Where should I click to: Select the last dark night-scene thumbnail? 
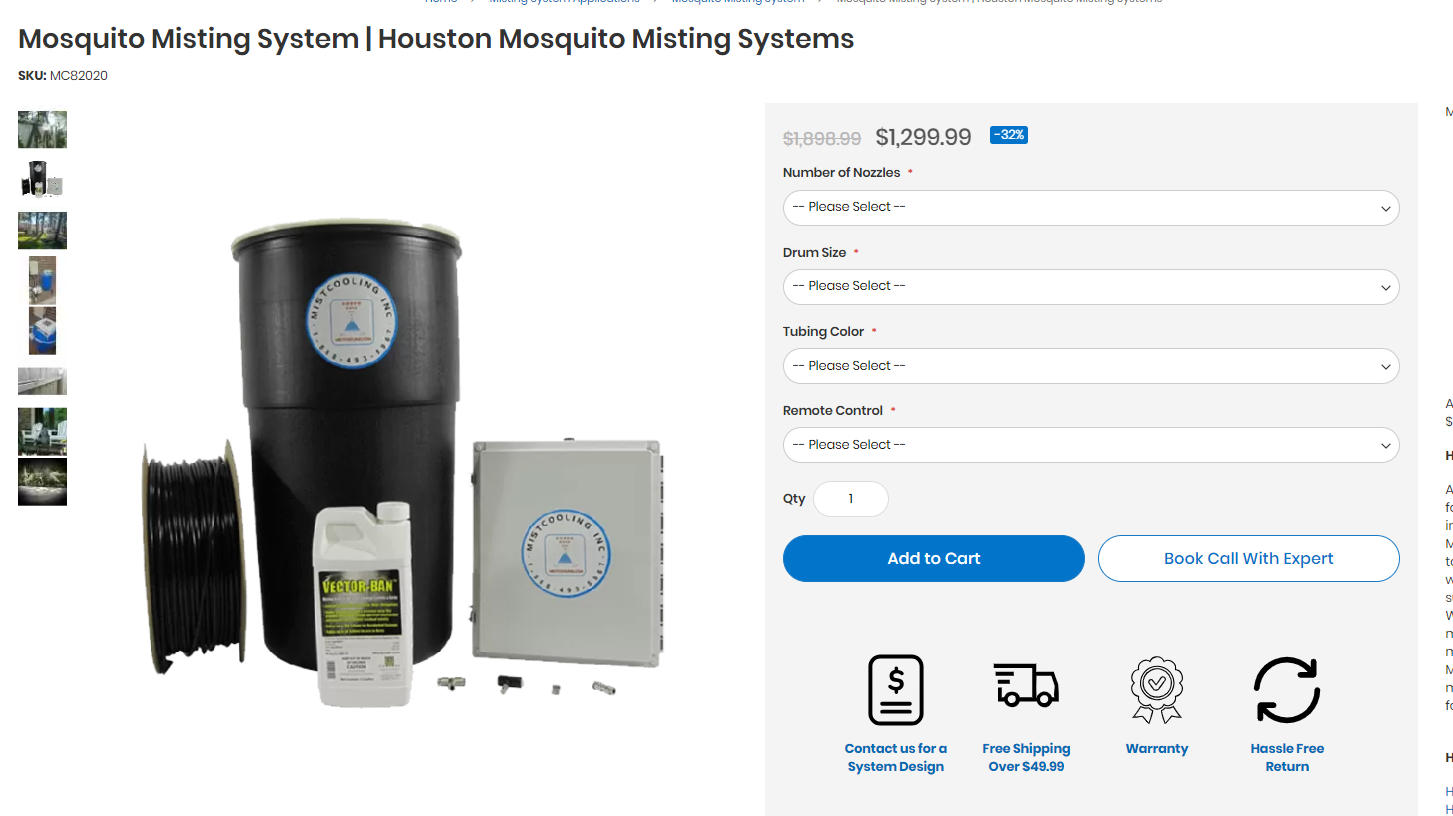tap(42, 482)
